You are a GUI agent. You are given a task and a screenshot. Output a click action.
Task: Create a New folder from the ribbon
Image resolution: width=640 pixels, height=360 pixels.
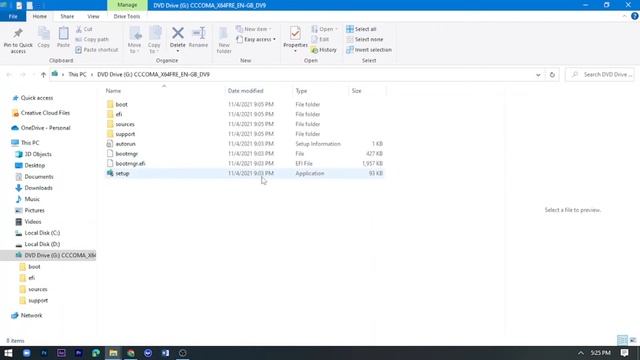tap(224, 40)
